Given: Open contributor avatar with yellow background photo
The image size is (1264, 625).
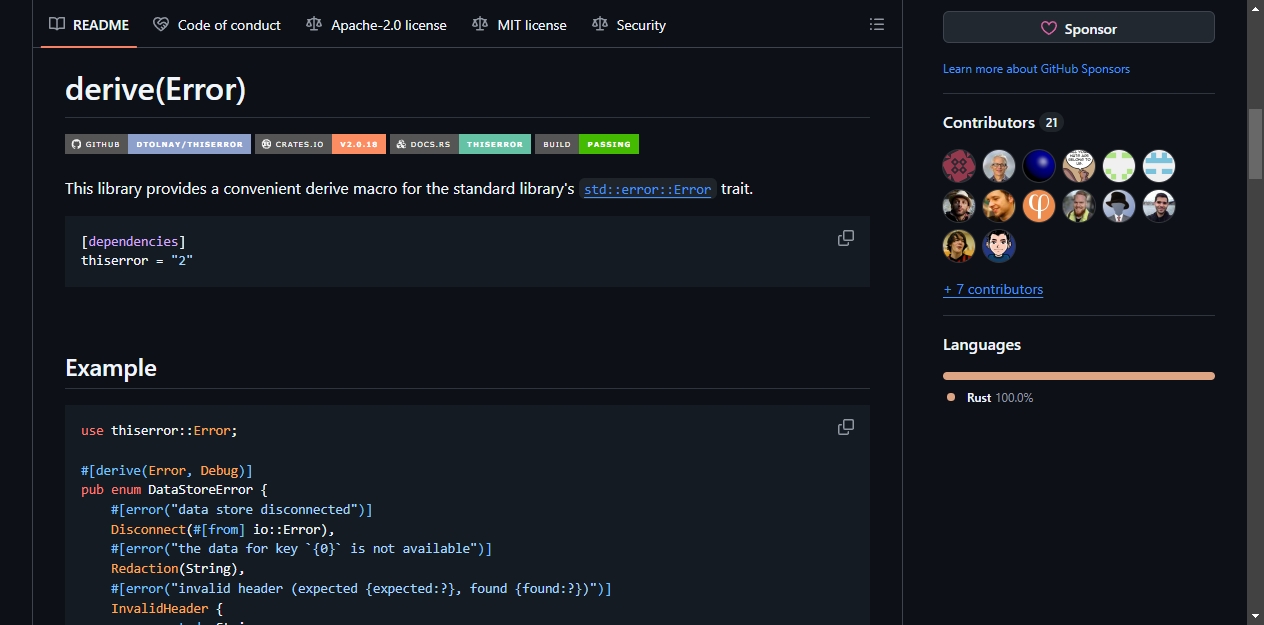Looking at the screenshot, I should pyautogui.click(x=959, y=246).
